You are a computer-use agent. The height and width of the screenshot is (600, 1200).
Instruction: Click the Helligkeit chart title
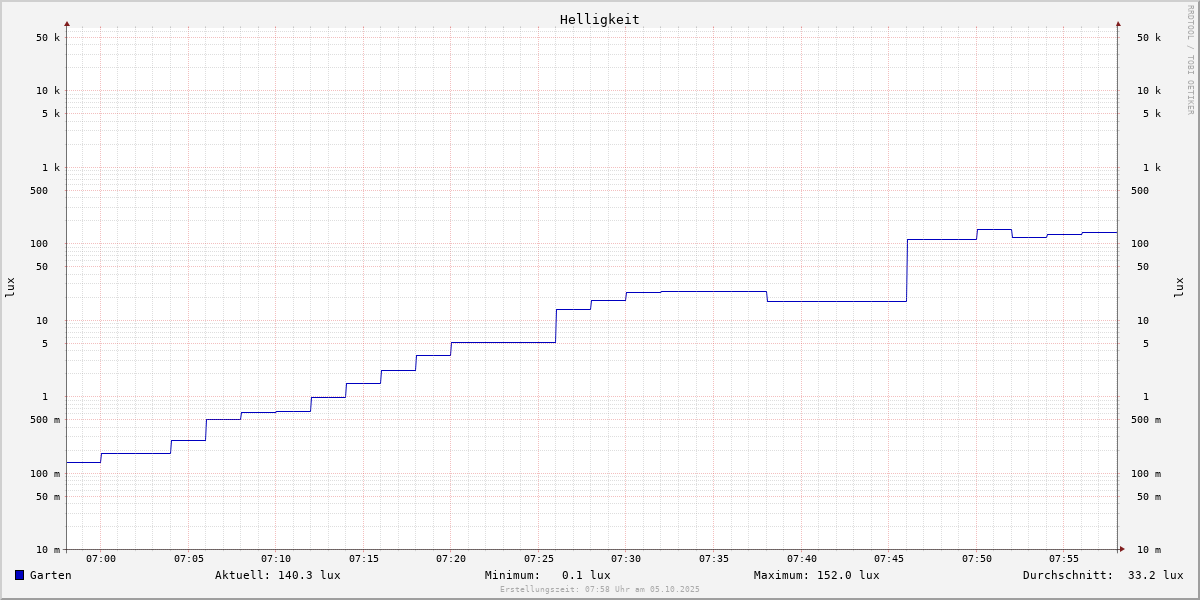600,19
